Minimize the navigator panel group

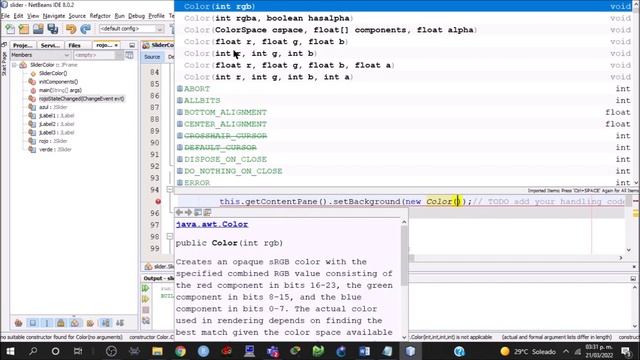click(x=132, y=45)
